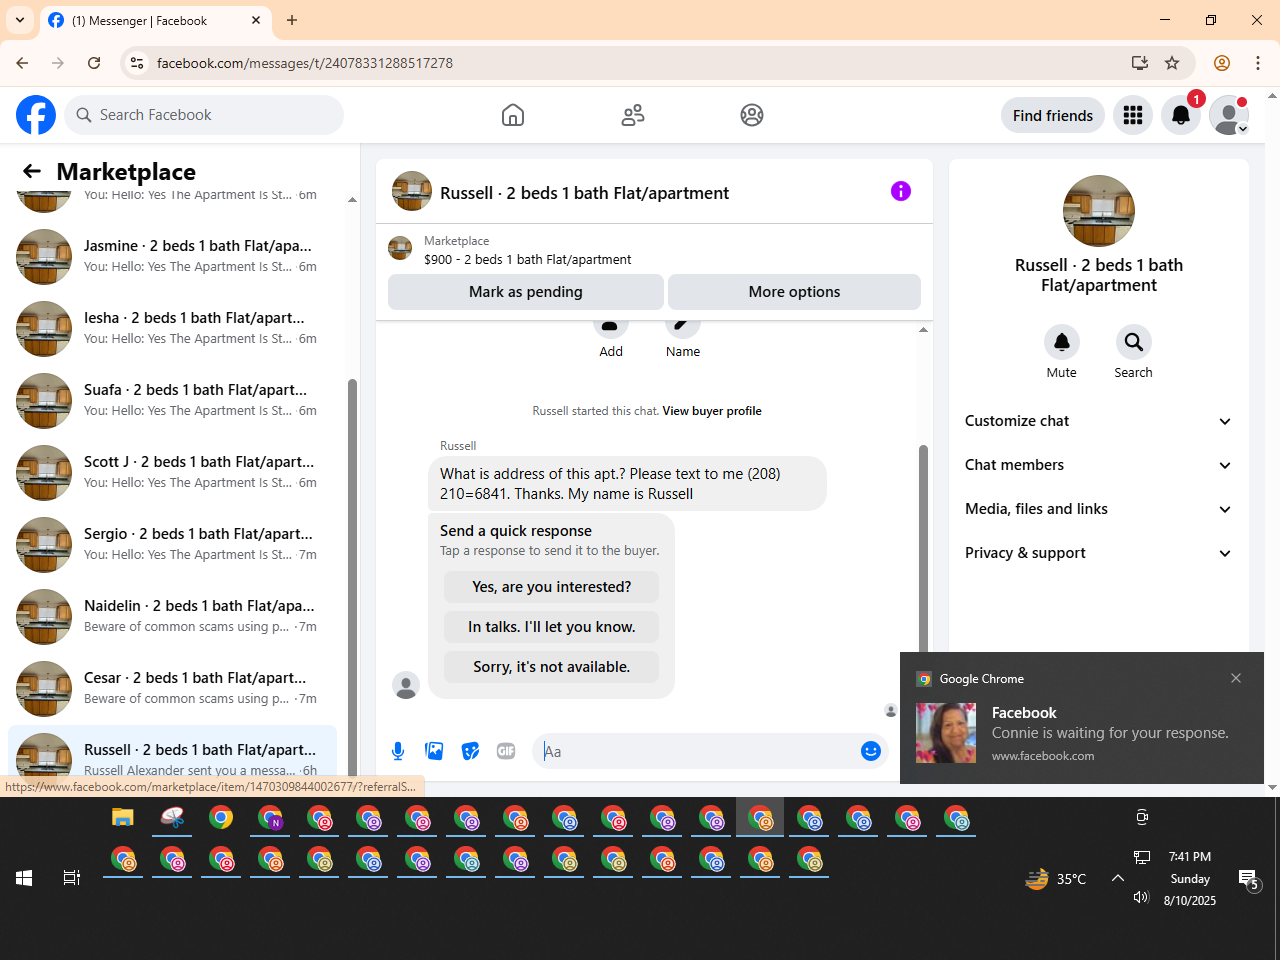Screen dimensions: 1280x960
Task: Open Iesha's 2 beds conversation
Action: pos(172,329)
